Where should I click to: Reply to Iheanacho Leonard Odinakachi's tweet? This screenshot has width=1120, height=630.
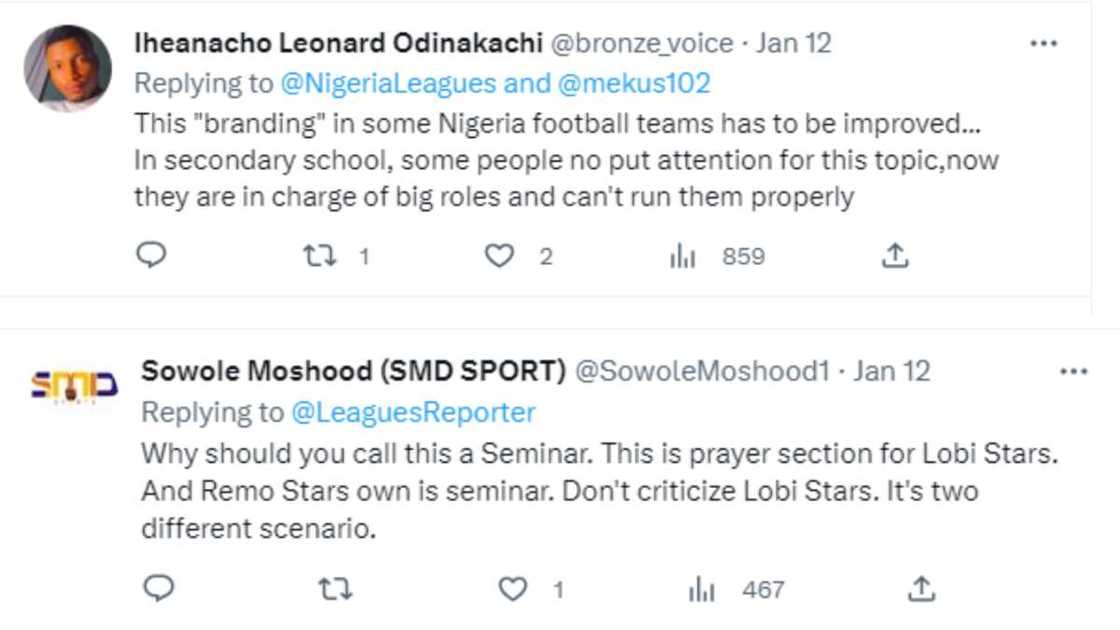pos(150,257)
